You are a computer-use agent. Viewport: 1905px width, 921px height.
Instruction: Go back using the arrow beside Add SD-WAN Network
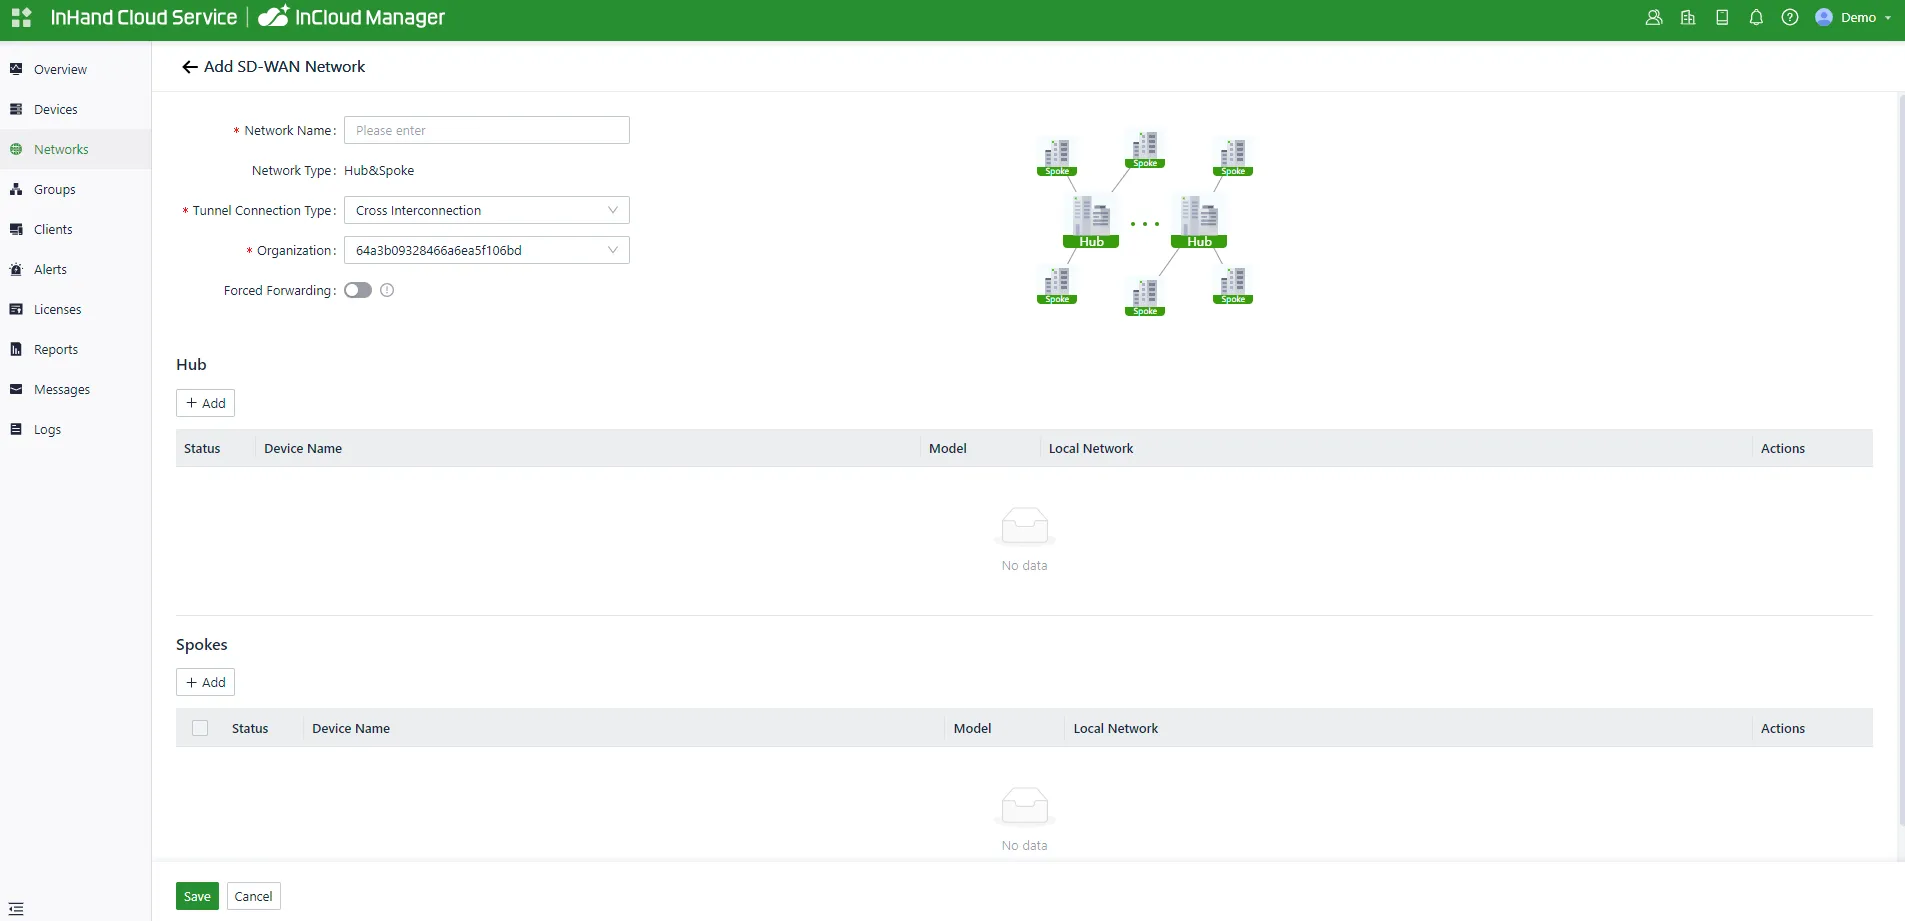click(189, 67)
